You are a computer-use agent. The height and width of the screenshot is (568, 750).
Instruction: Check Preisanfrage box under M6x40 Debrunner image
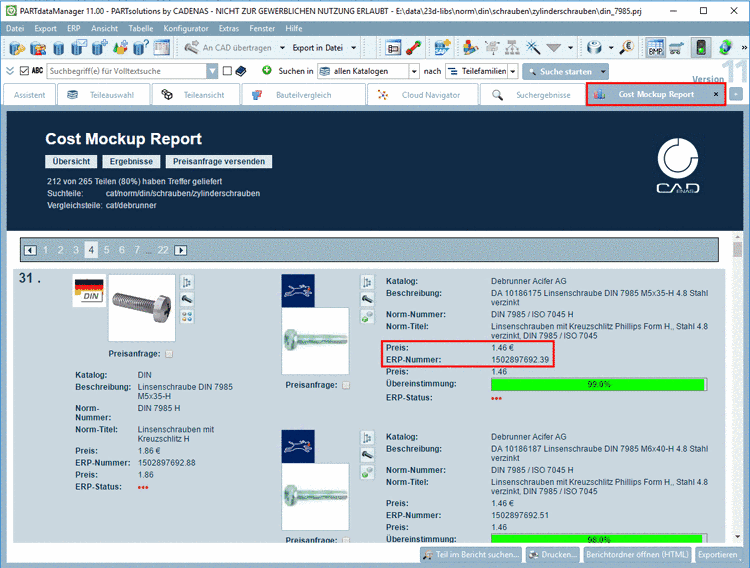(x=346, y=541)
